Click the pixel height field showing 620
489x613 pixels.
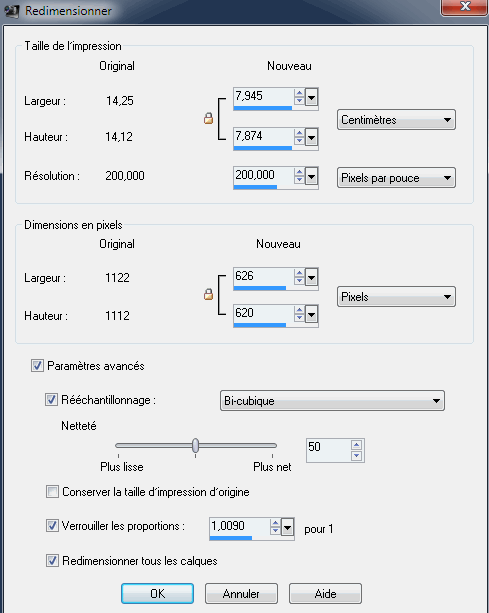(x=263, y=313)
